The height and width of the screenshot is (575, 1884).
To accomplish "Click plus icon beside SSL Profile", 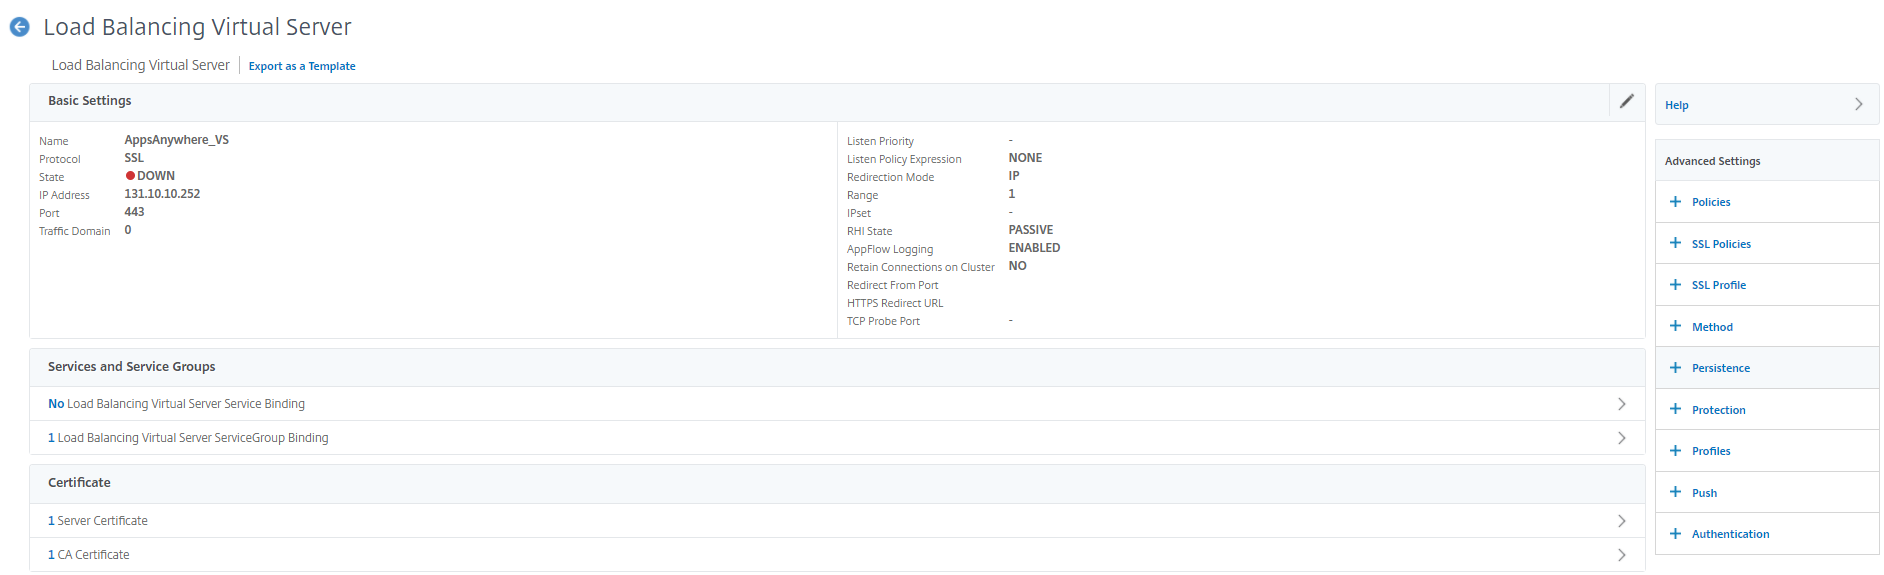I will tap(1675, 285).
